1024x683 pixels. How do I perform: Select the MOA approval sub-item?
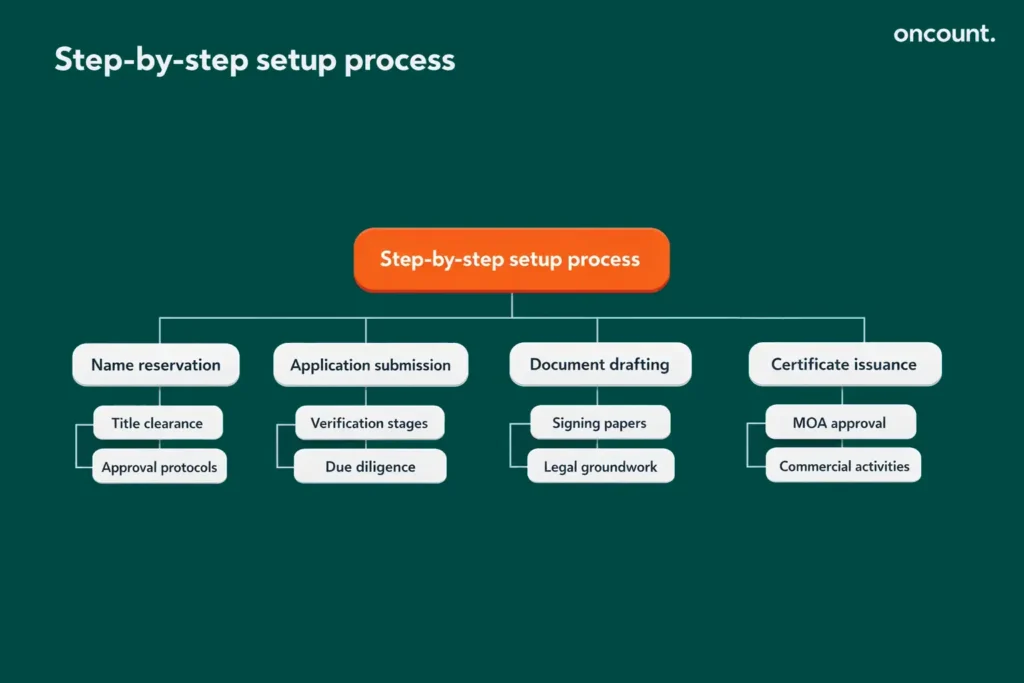click(841, 422)
